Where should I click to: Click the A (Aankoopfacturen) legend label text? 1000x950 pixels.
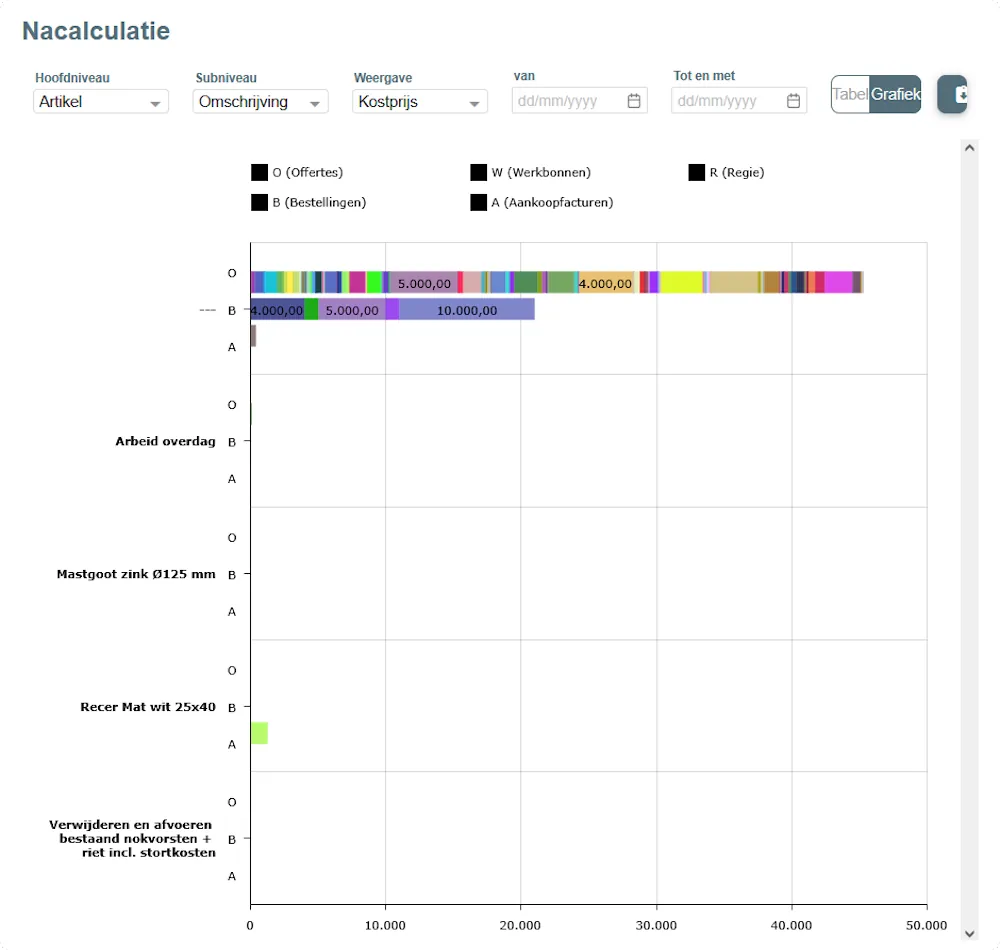coord(552,202)
